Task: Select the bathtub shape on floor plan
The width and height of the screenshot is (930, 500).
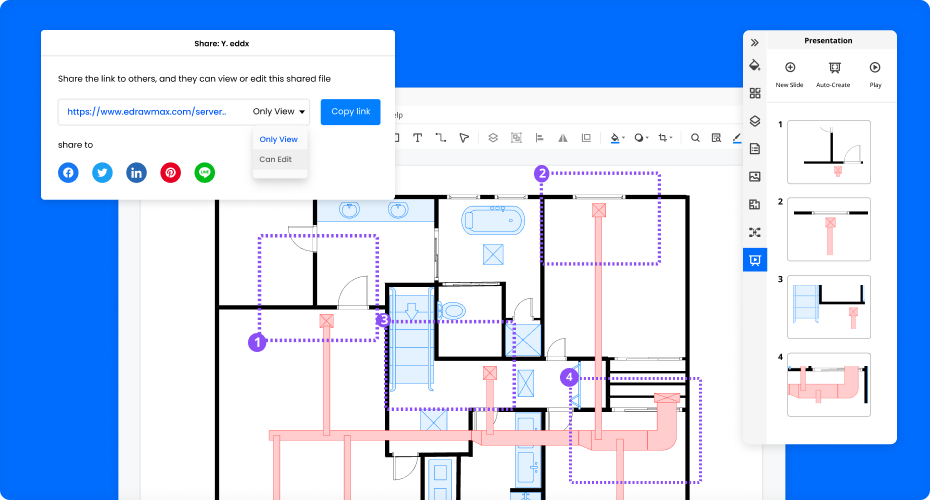Action: click(x=493, y=221)
